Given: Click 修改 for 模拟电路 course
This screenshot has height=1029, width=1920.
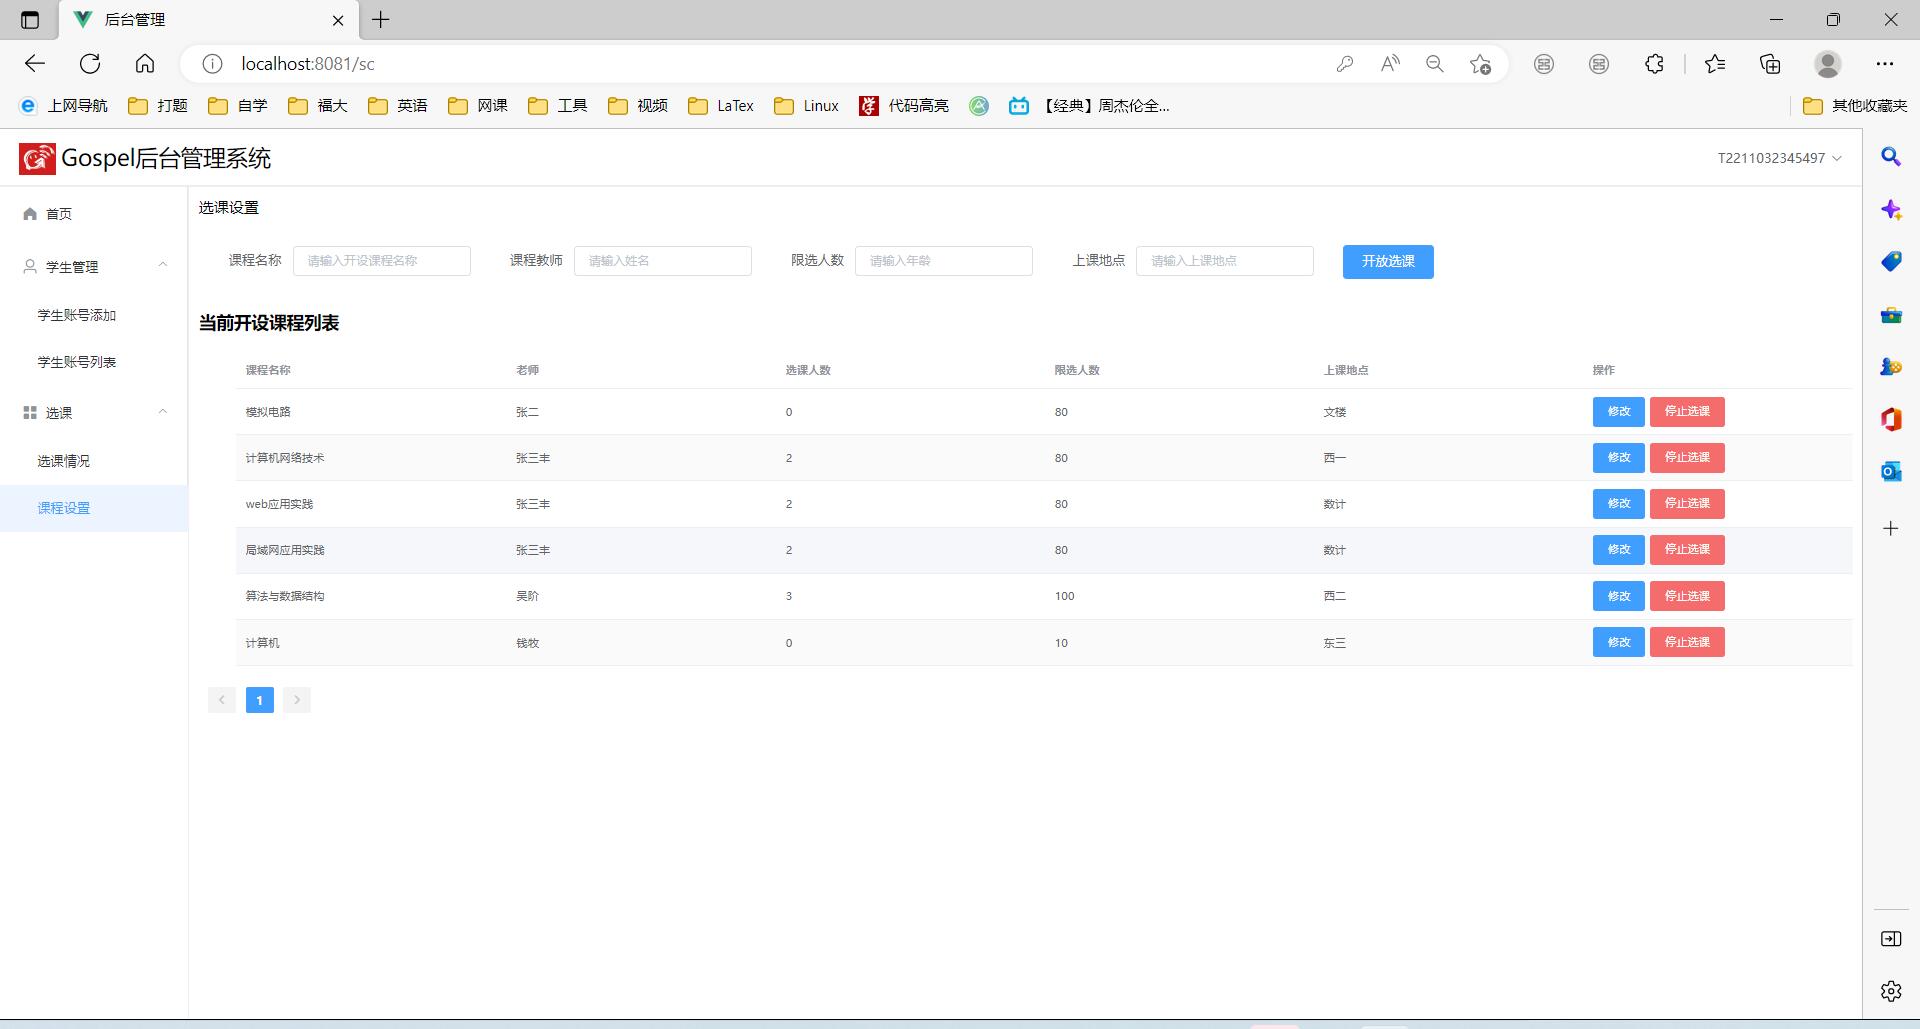Looking at the screenshot, I should pyautogui.click(x=1618, y=412).
